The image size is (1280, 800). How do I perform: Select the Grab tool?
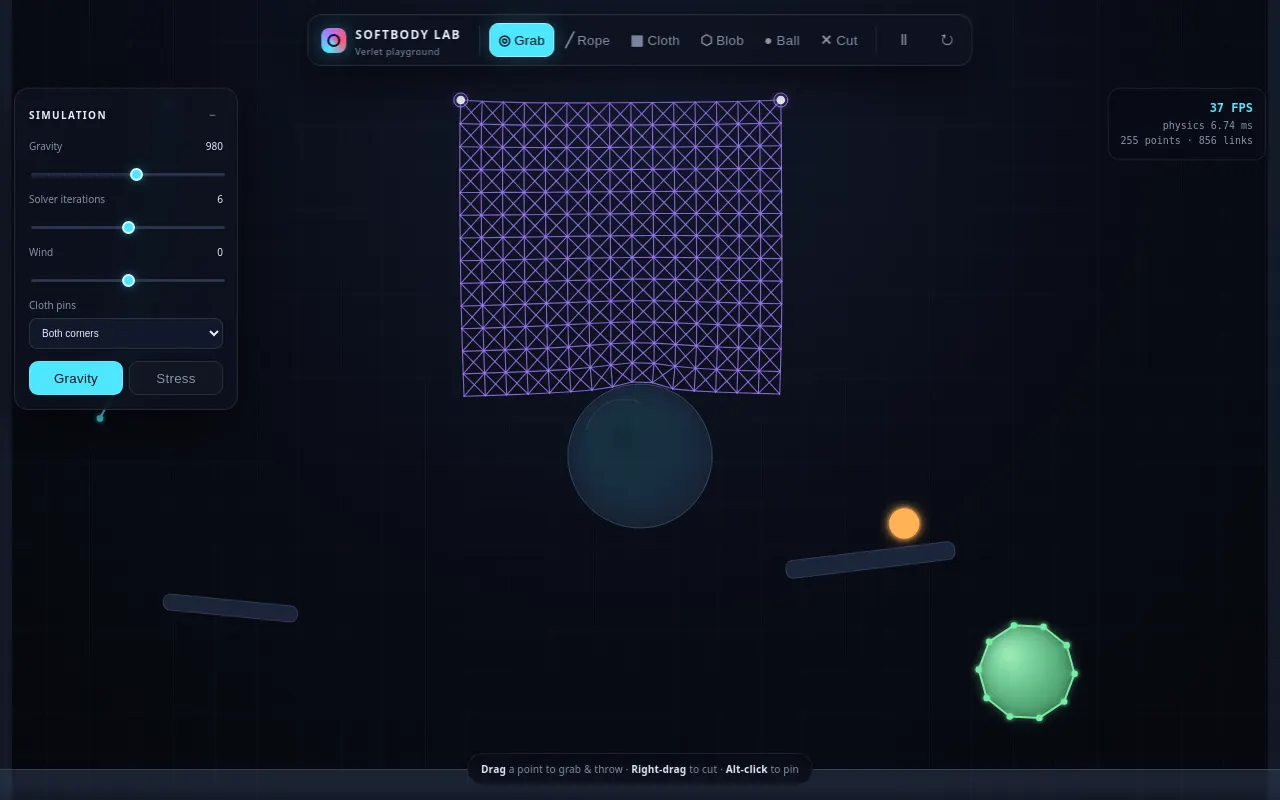(x=521, y=40)
